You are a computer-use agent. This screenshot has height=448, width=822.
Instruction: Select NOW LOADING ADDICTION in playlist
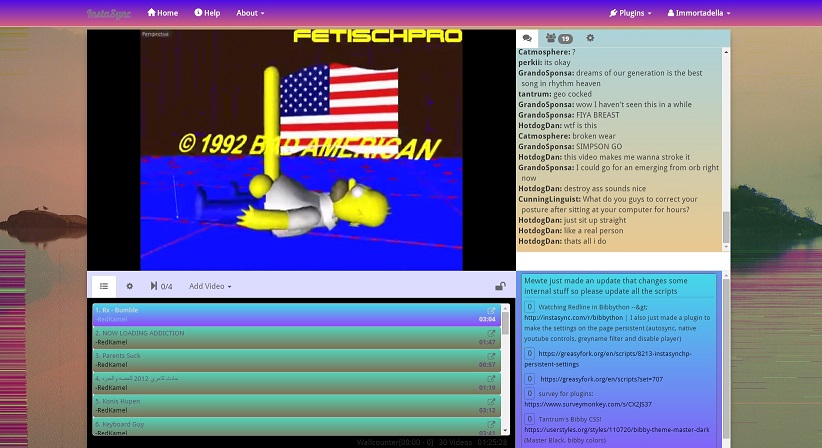[297, 337]
